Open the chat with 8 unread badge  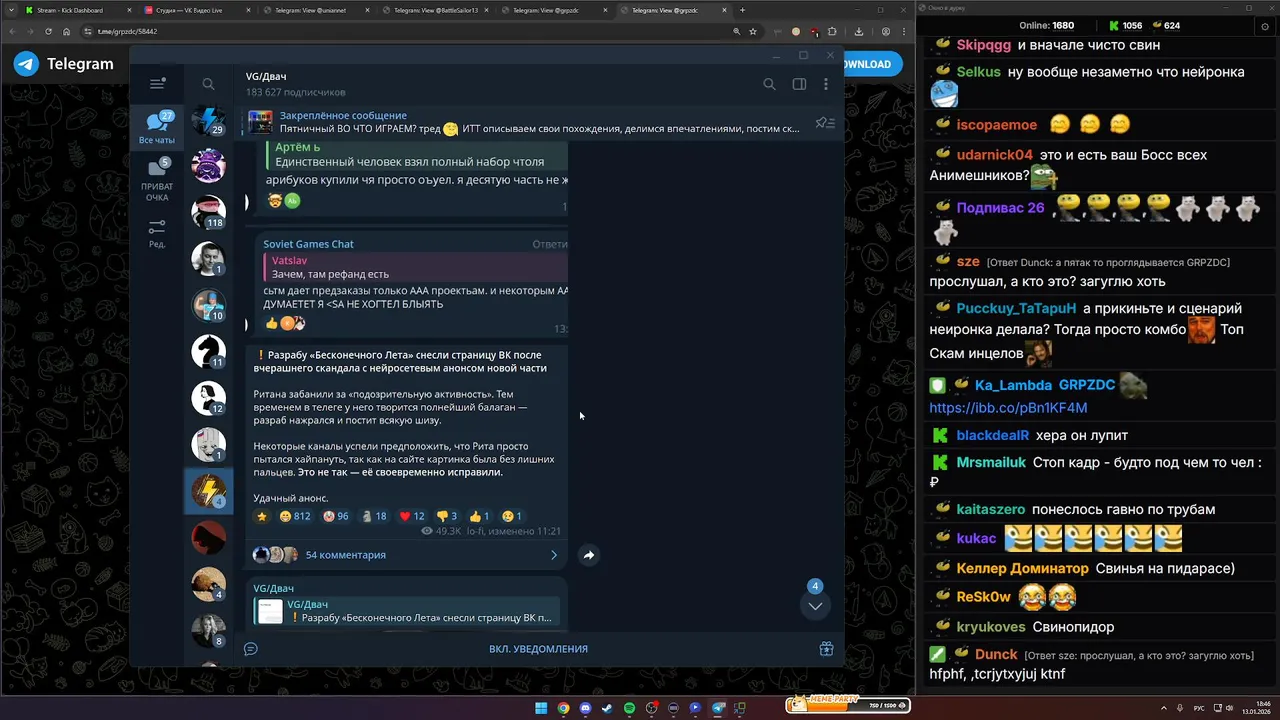click(209, 630)
